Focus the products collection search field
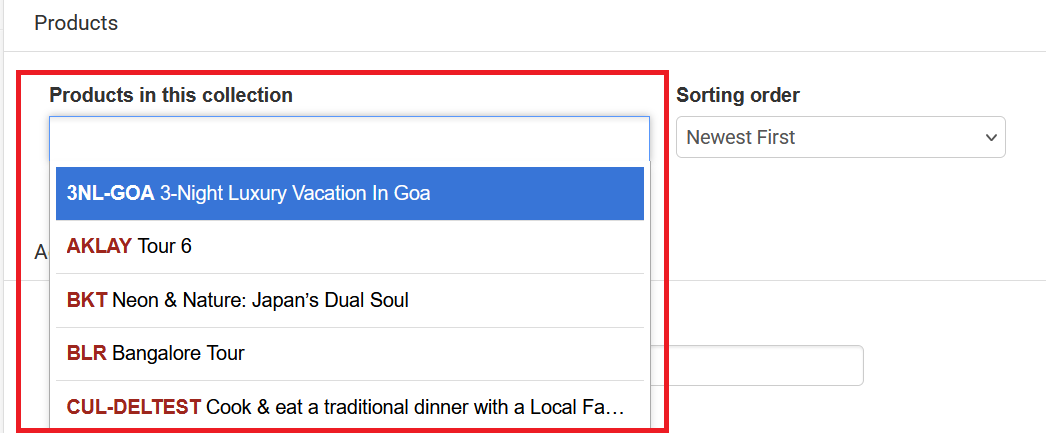Image resolution: width=1046 pixels, height=433 pixels. 349,138
